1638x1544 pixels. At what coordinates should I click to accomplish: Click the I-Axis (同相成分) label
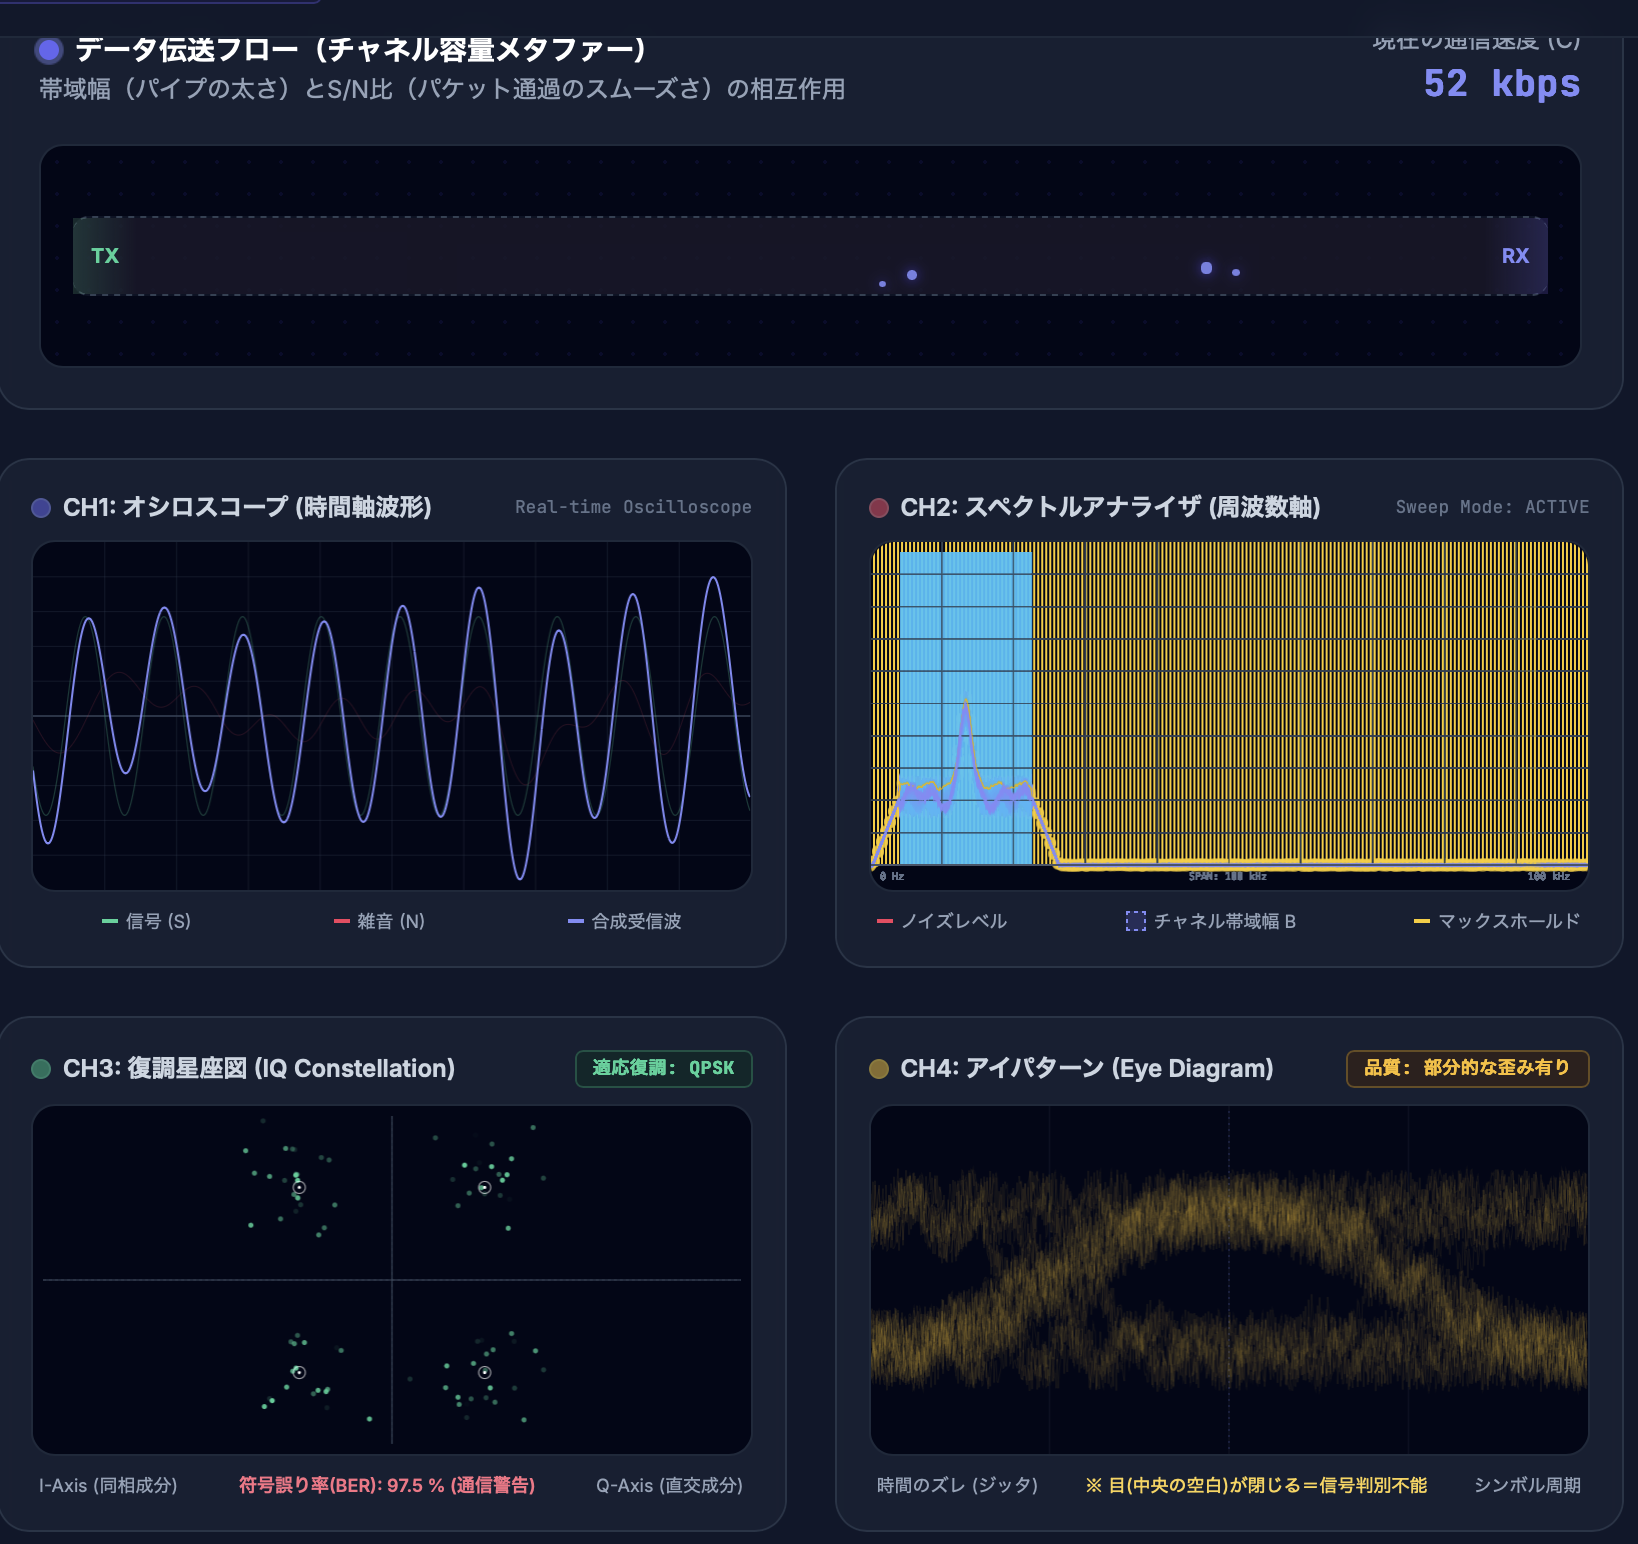tap(108, 1485)
